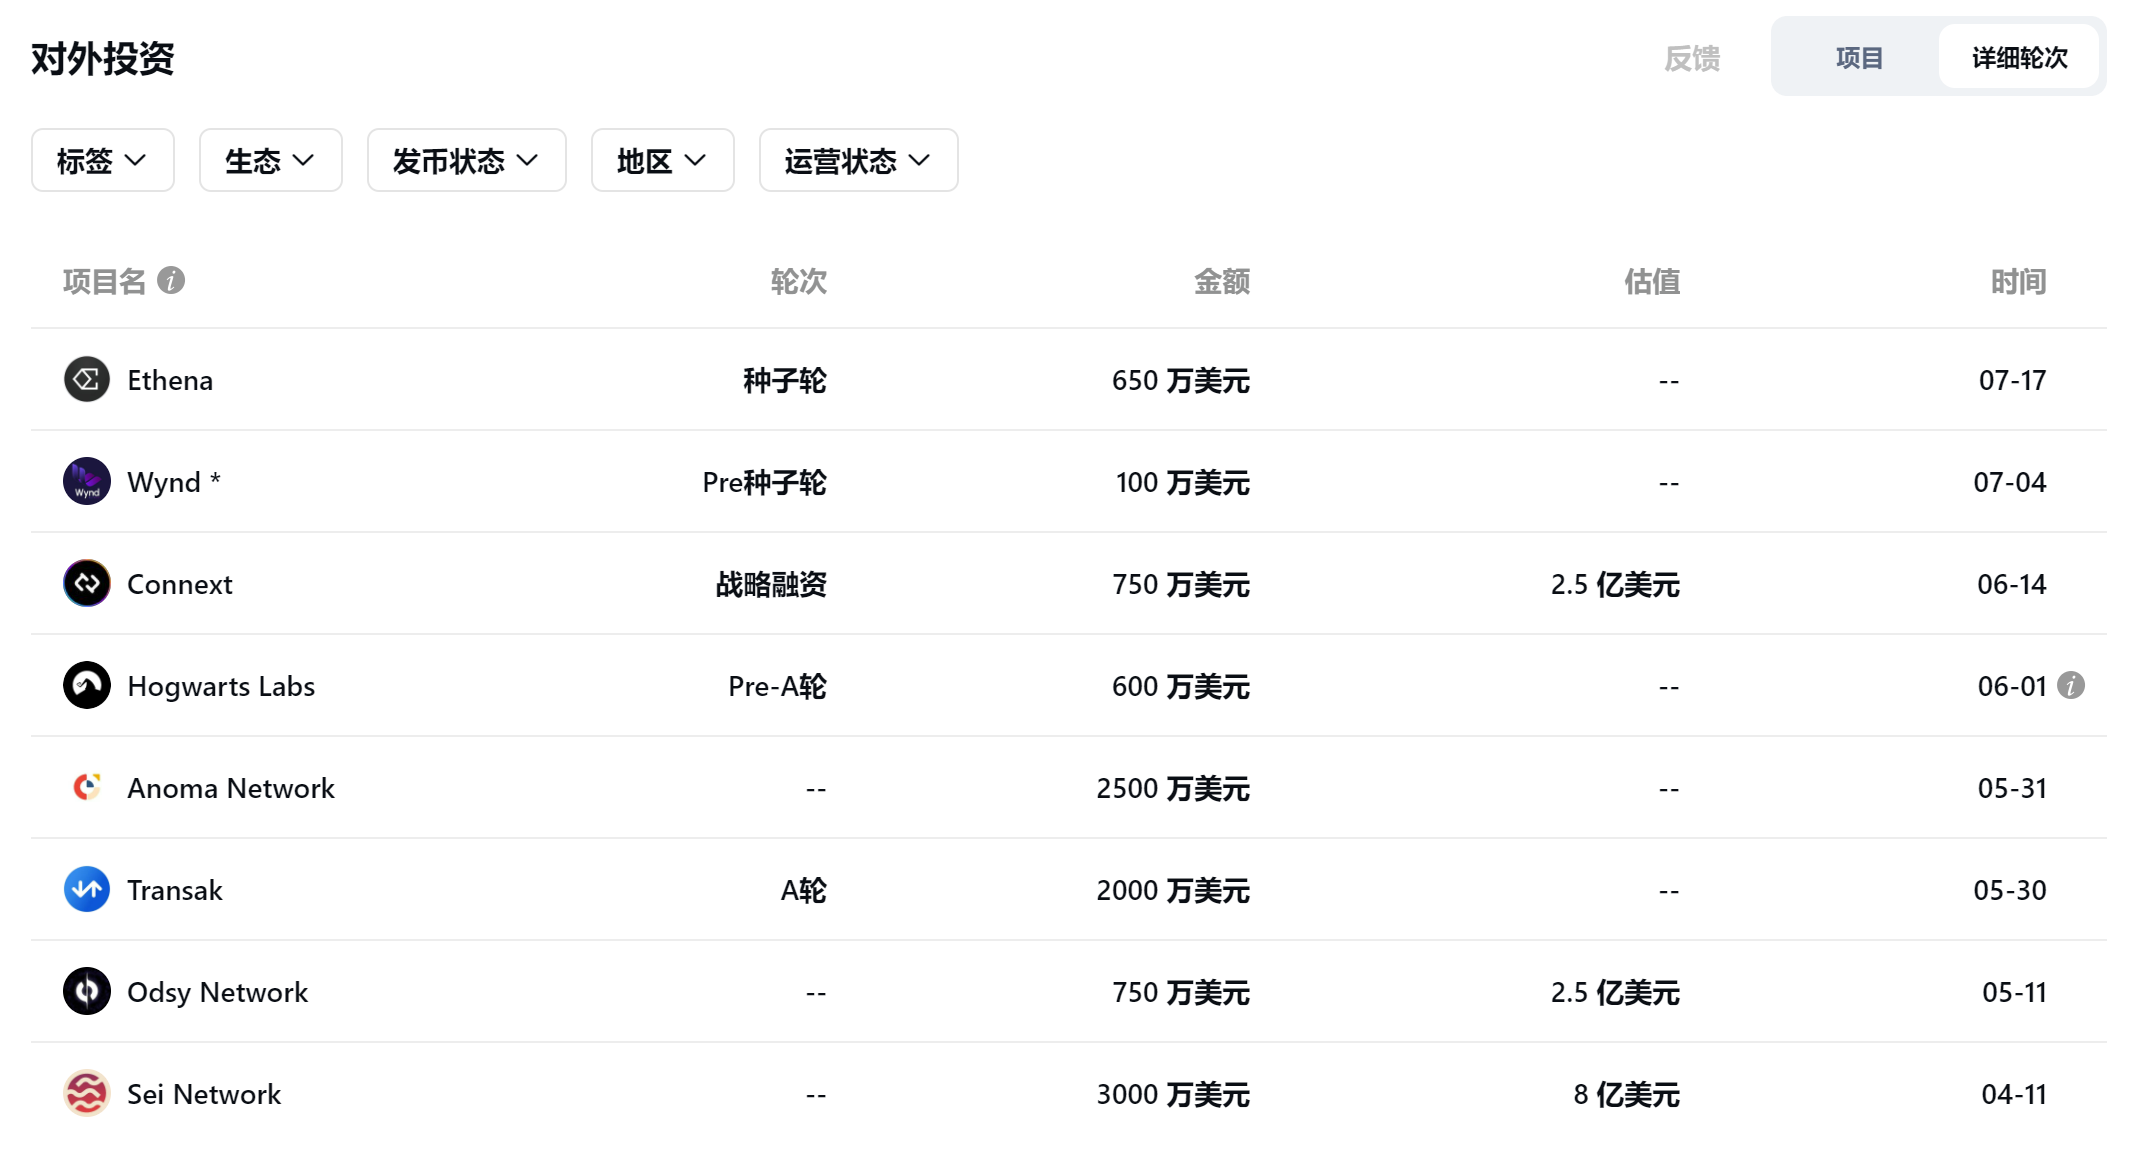Viewport: 2129px width, 1154px height.
Task: Open the Sei Network project link
Action: click(204, 1095)
